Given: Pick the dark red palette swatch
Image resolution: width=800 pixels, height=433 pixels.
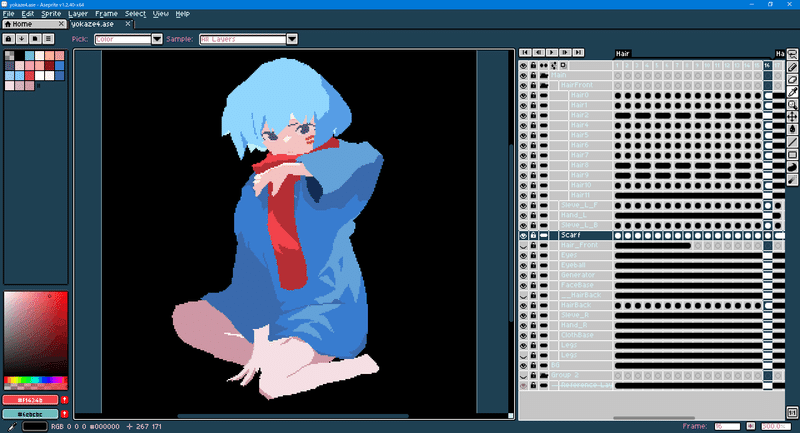Looking at the screenshot, I should (49, 65).
